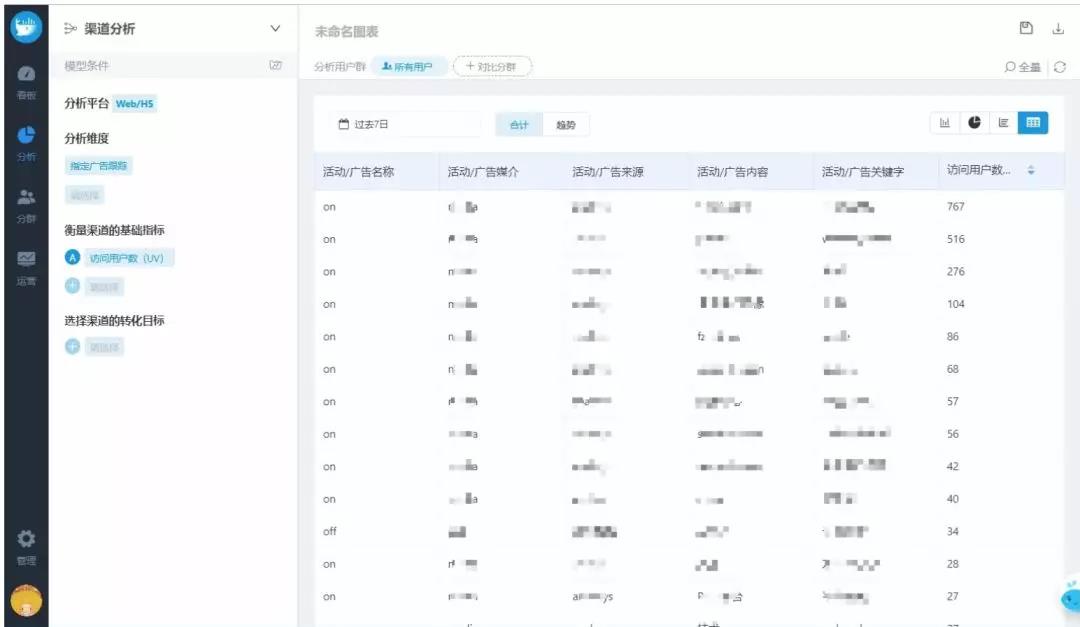Click the 86 visitor count cell
This screenshot has height=627, width=1080.
click(x=953, y=336)
